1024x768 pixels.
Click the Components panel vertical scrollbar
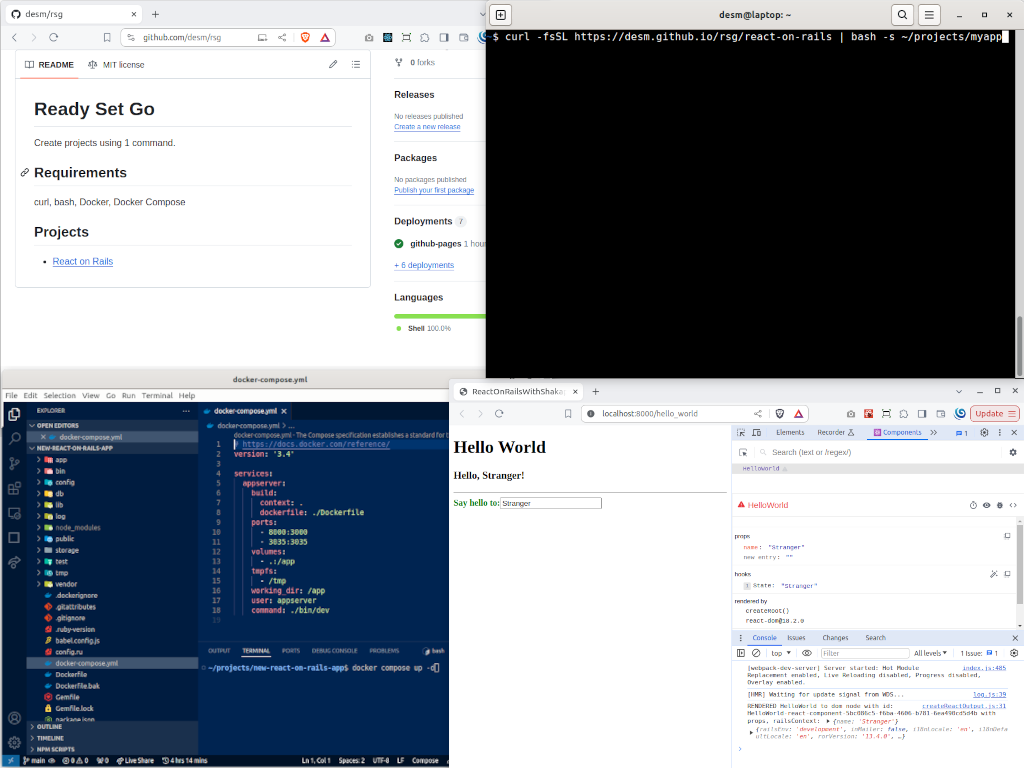(x=1019, y=562)
